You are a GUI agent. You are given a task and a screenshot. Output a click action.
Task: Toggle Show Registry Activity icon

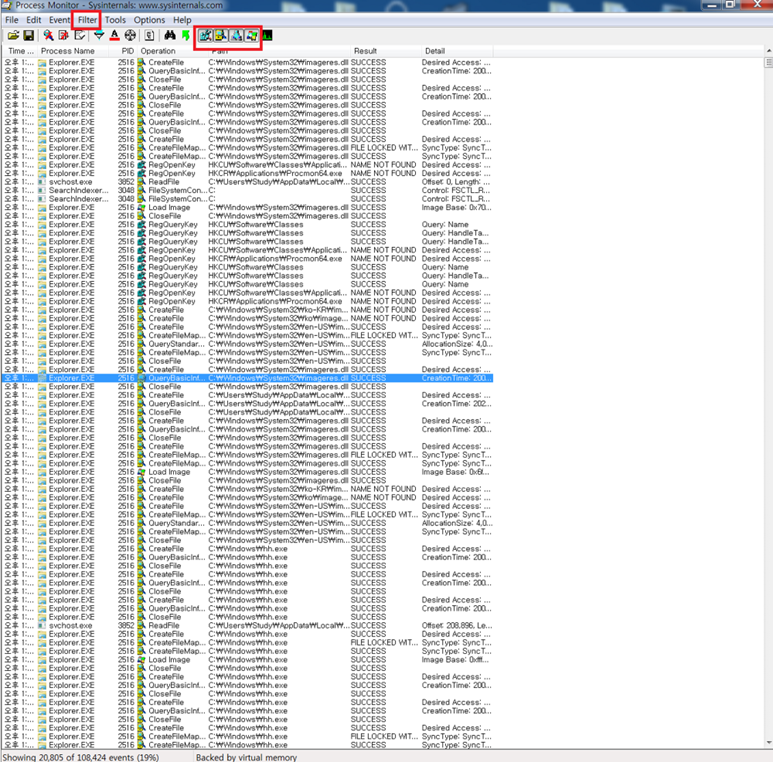point(205,35)
